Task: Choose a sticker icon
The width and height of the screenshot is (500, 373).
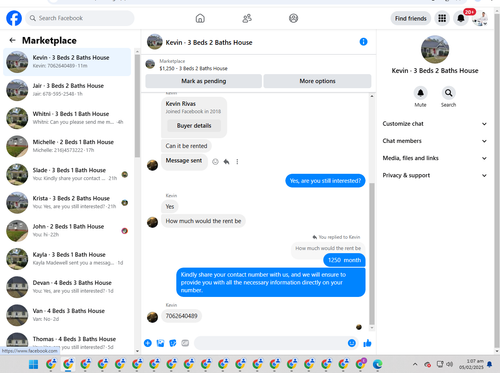Action: [x=173, y=343]
